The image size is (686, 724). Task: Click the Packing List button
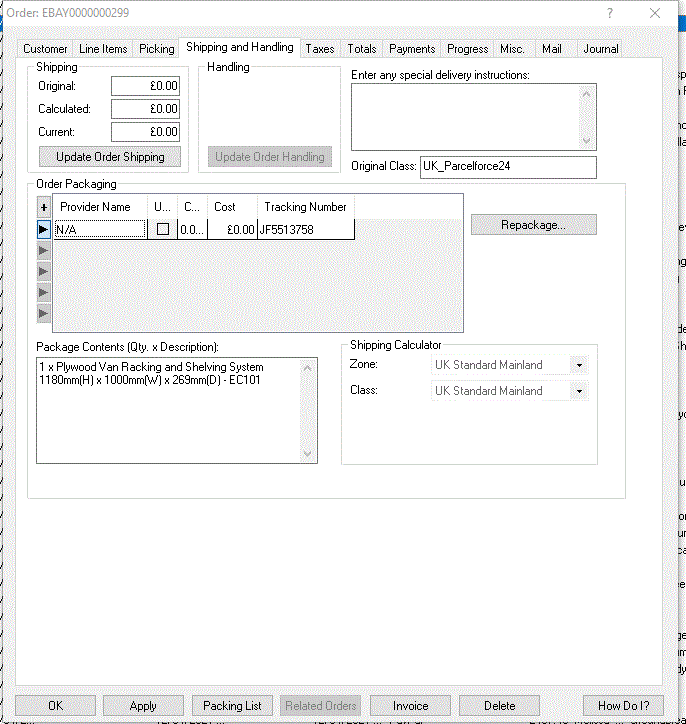(232, 705)
